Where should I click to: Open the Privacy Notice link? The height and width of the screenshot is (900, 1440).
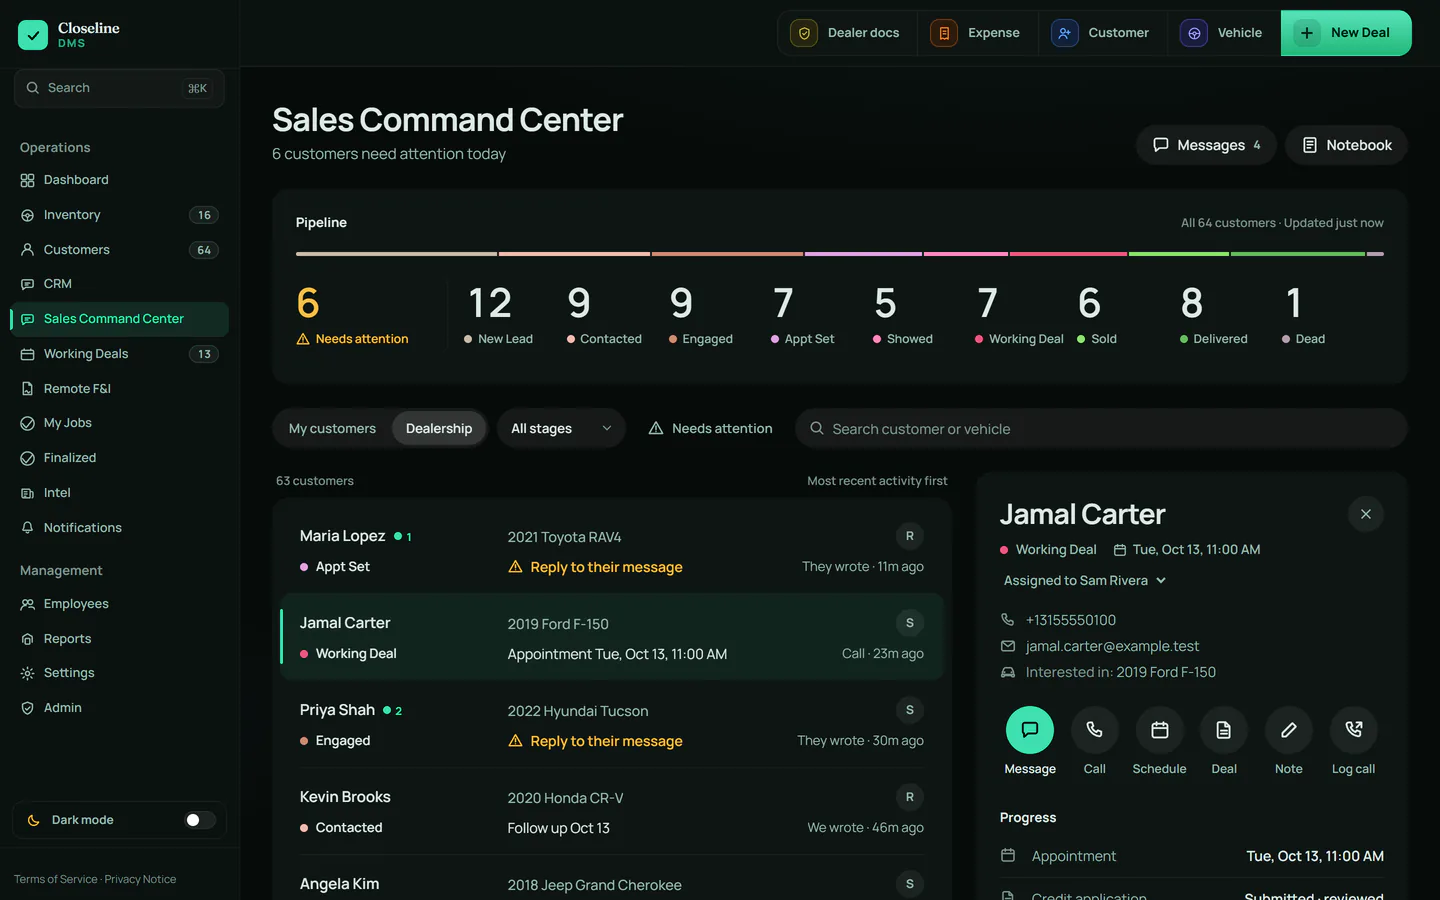pos(140,880)
